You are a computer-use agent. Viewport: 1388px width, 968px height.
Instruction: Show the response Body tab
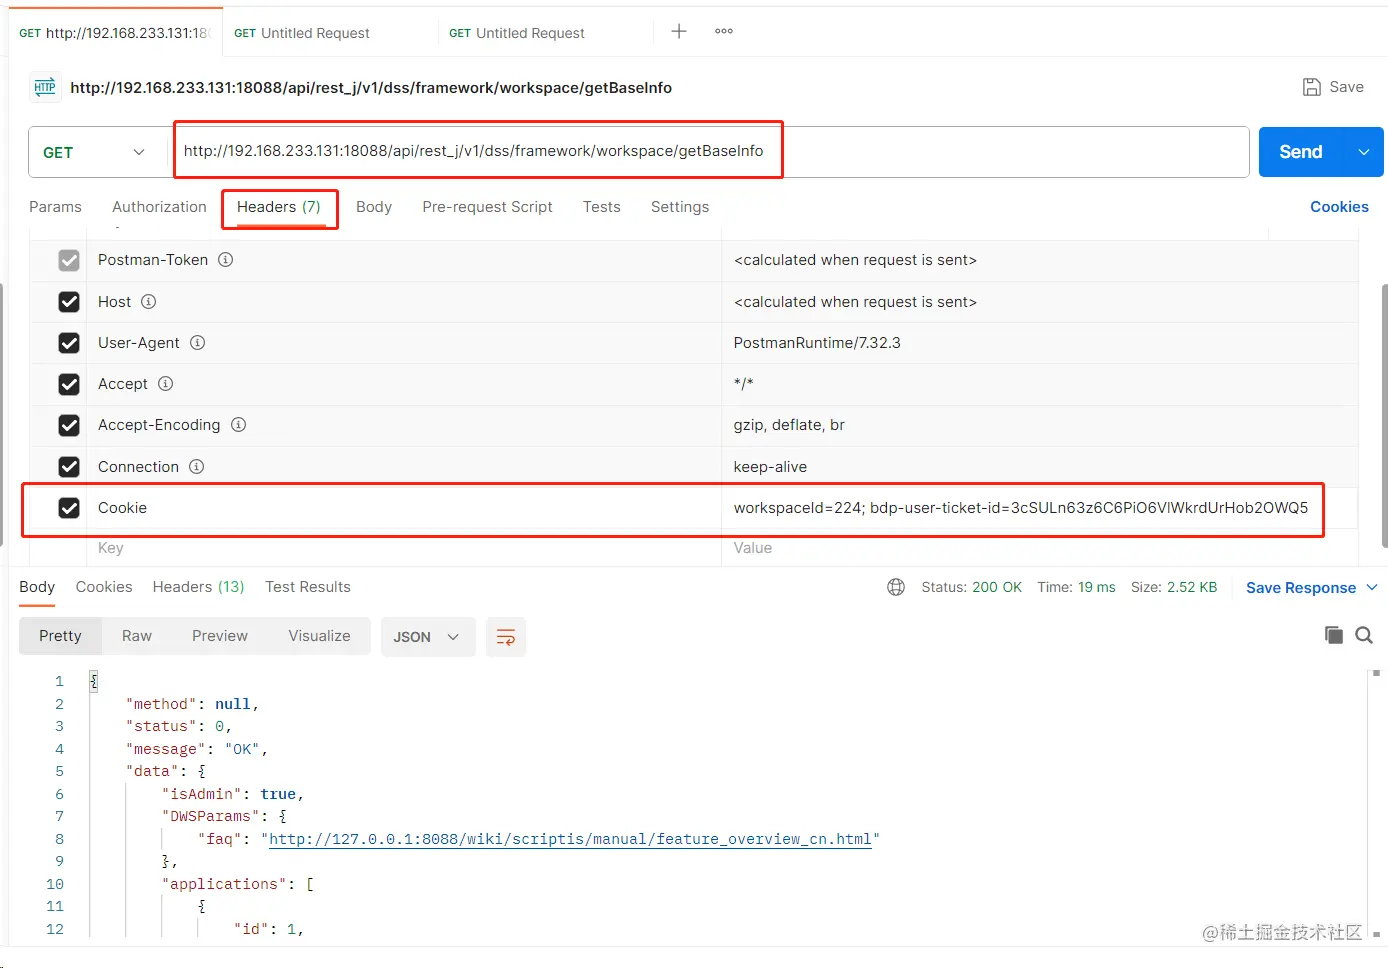[x=37, y=587]
